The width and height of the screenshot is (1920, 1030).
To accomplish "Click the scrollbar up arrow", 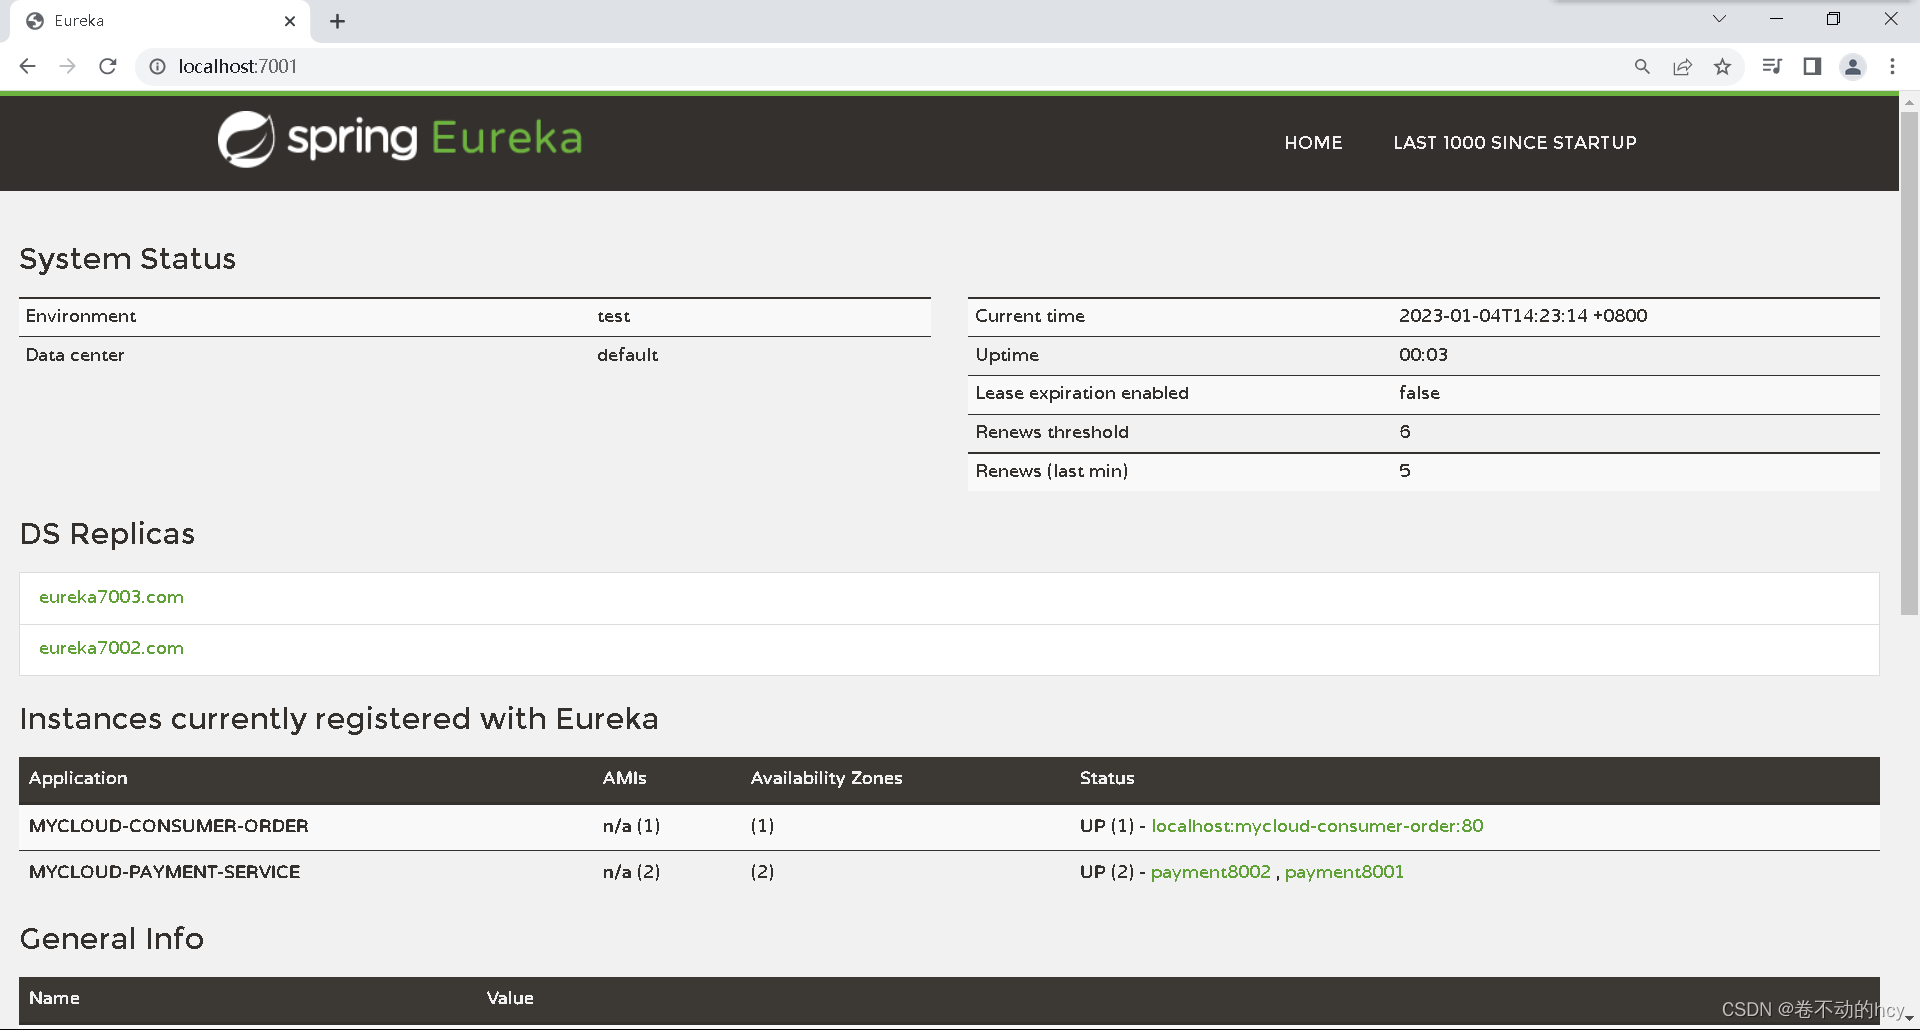I will [x=1909, y=102].
